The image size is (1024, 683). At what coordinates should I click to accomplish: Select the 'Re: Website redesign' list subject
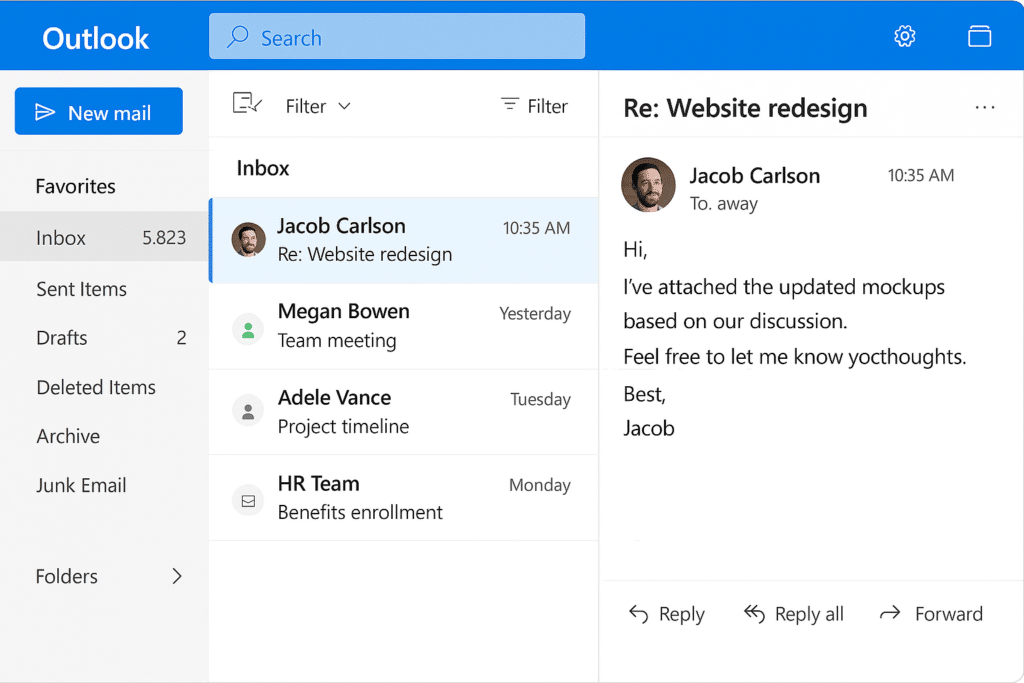point(364,255)
